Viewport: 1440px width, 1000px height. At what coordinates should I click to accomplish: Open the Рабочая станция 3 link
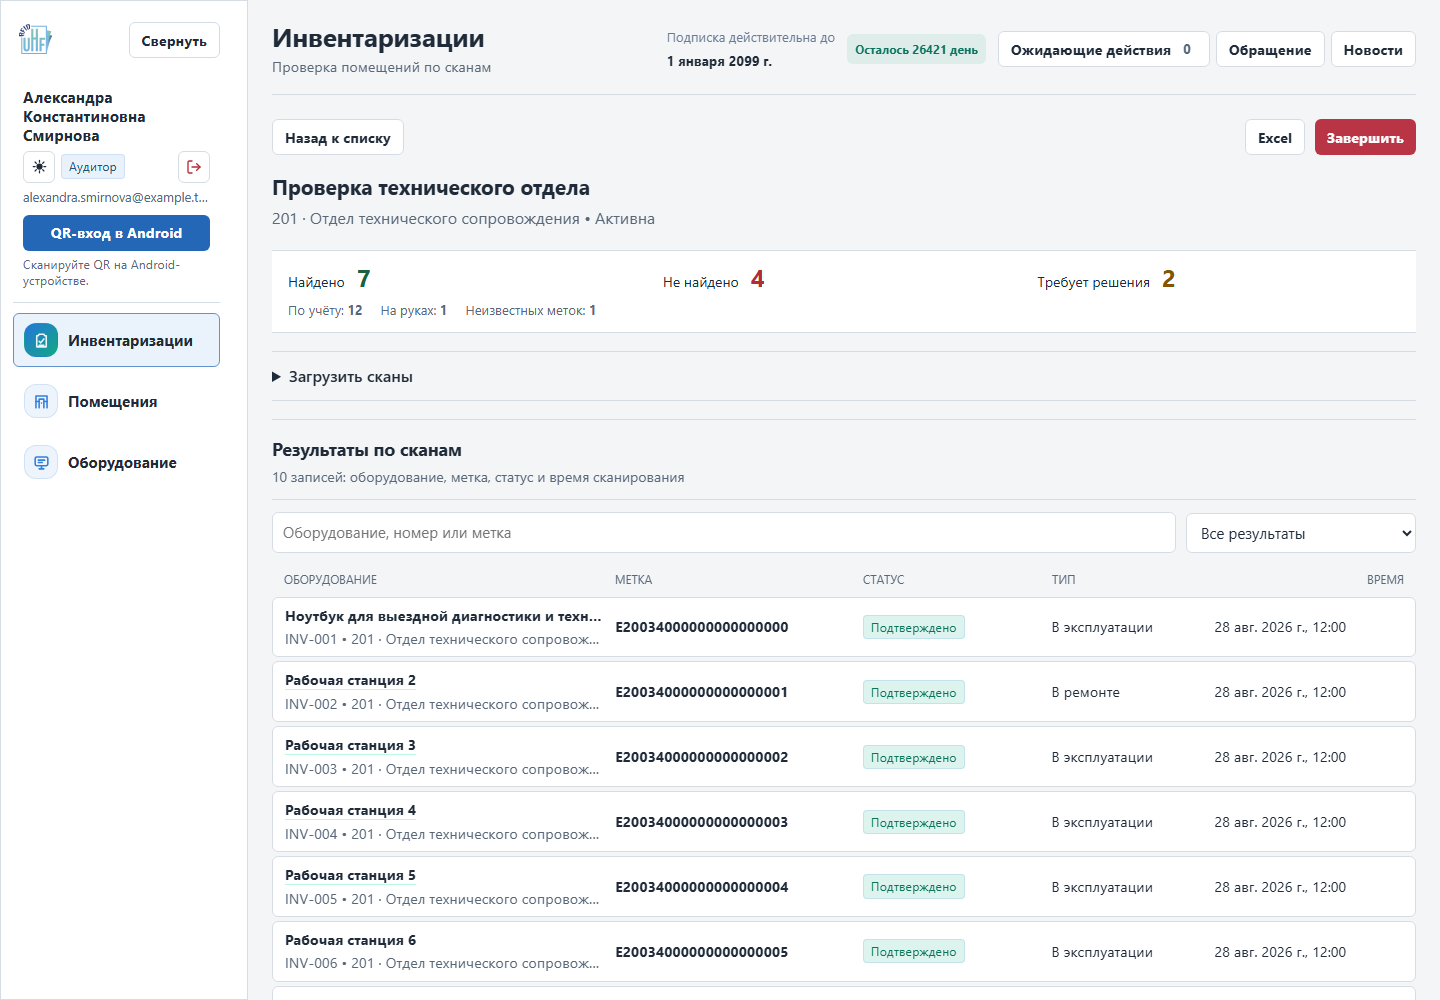tap(350, 745)
